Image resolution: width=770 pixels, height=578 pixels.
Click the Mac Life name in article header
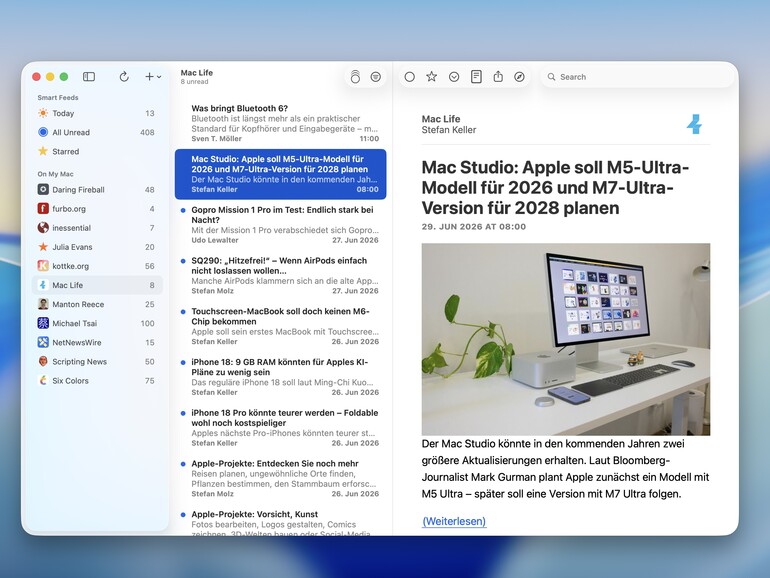click(441, 119)
